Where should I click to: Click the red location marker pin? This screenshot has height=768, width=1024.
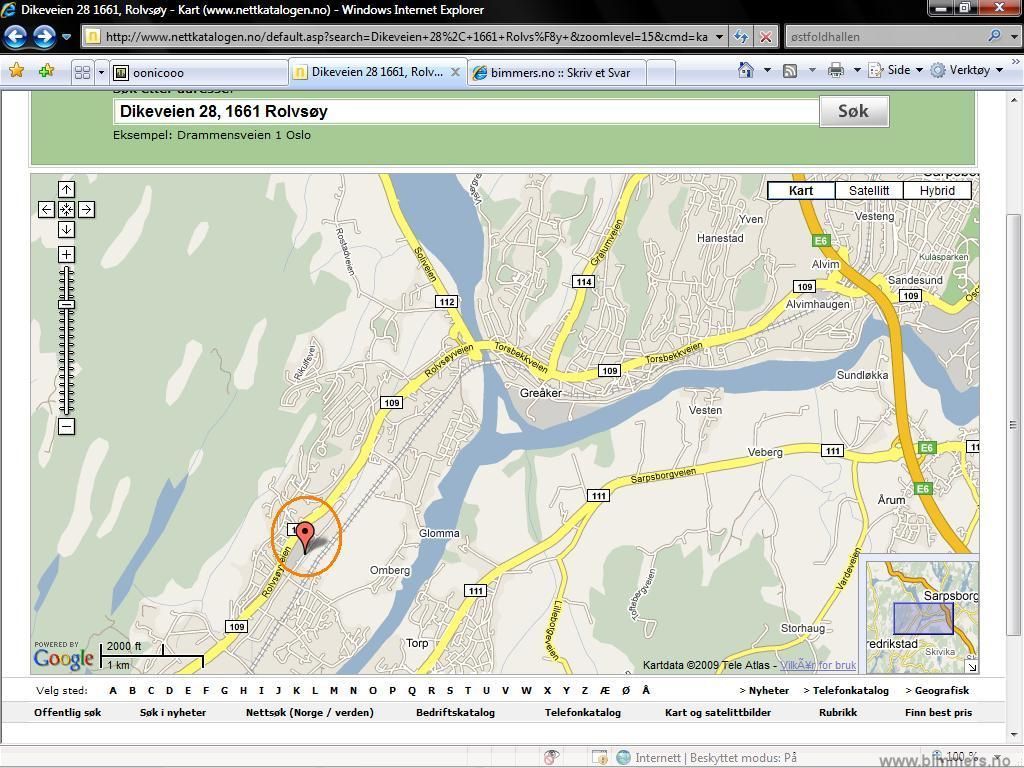pyautogui.click(x=305, y=537)
